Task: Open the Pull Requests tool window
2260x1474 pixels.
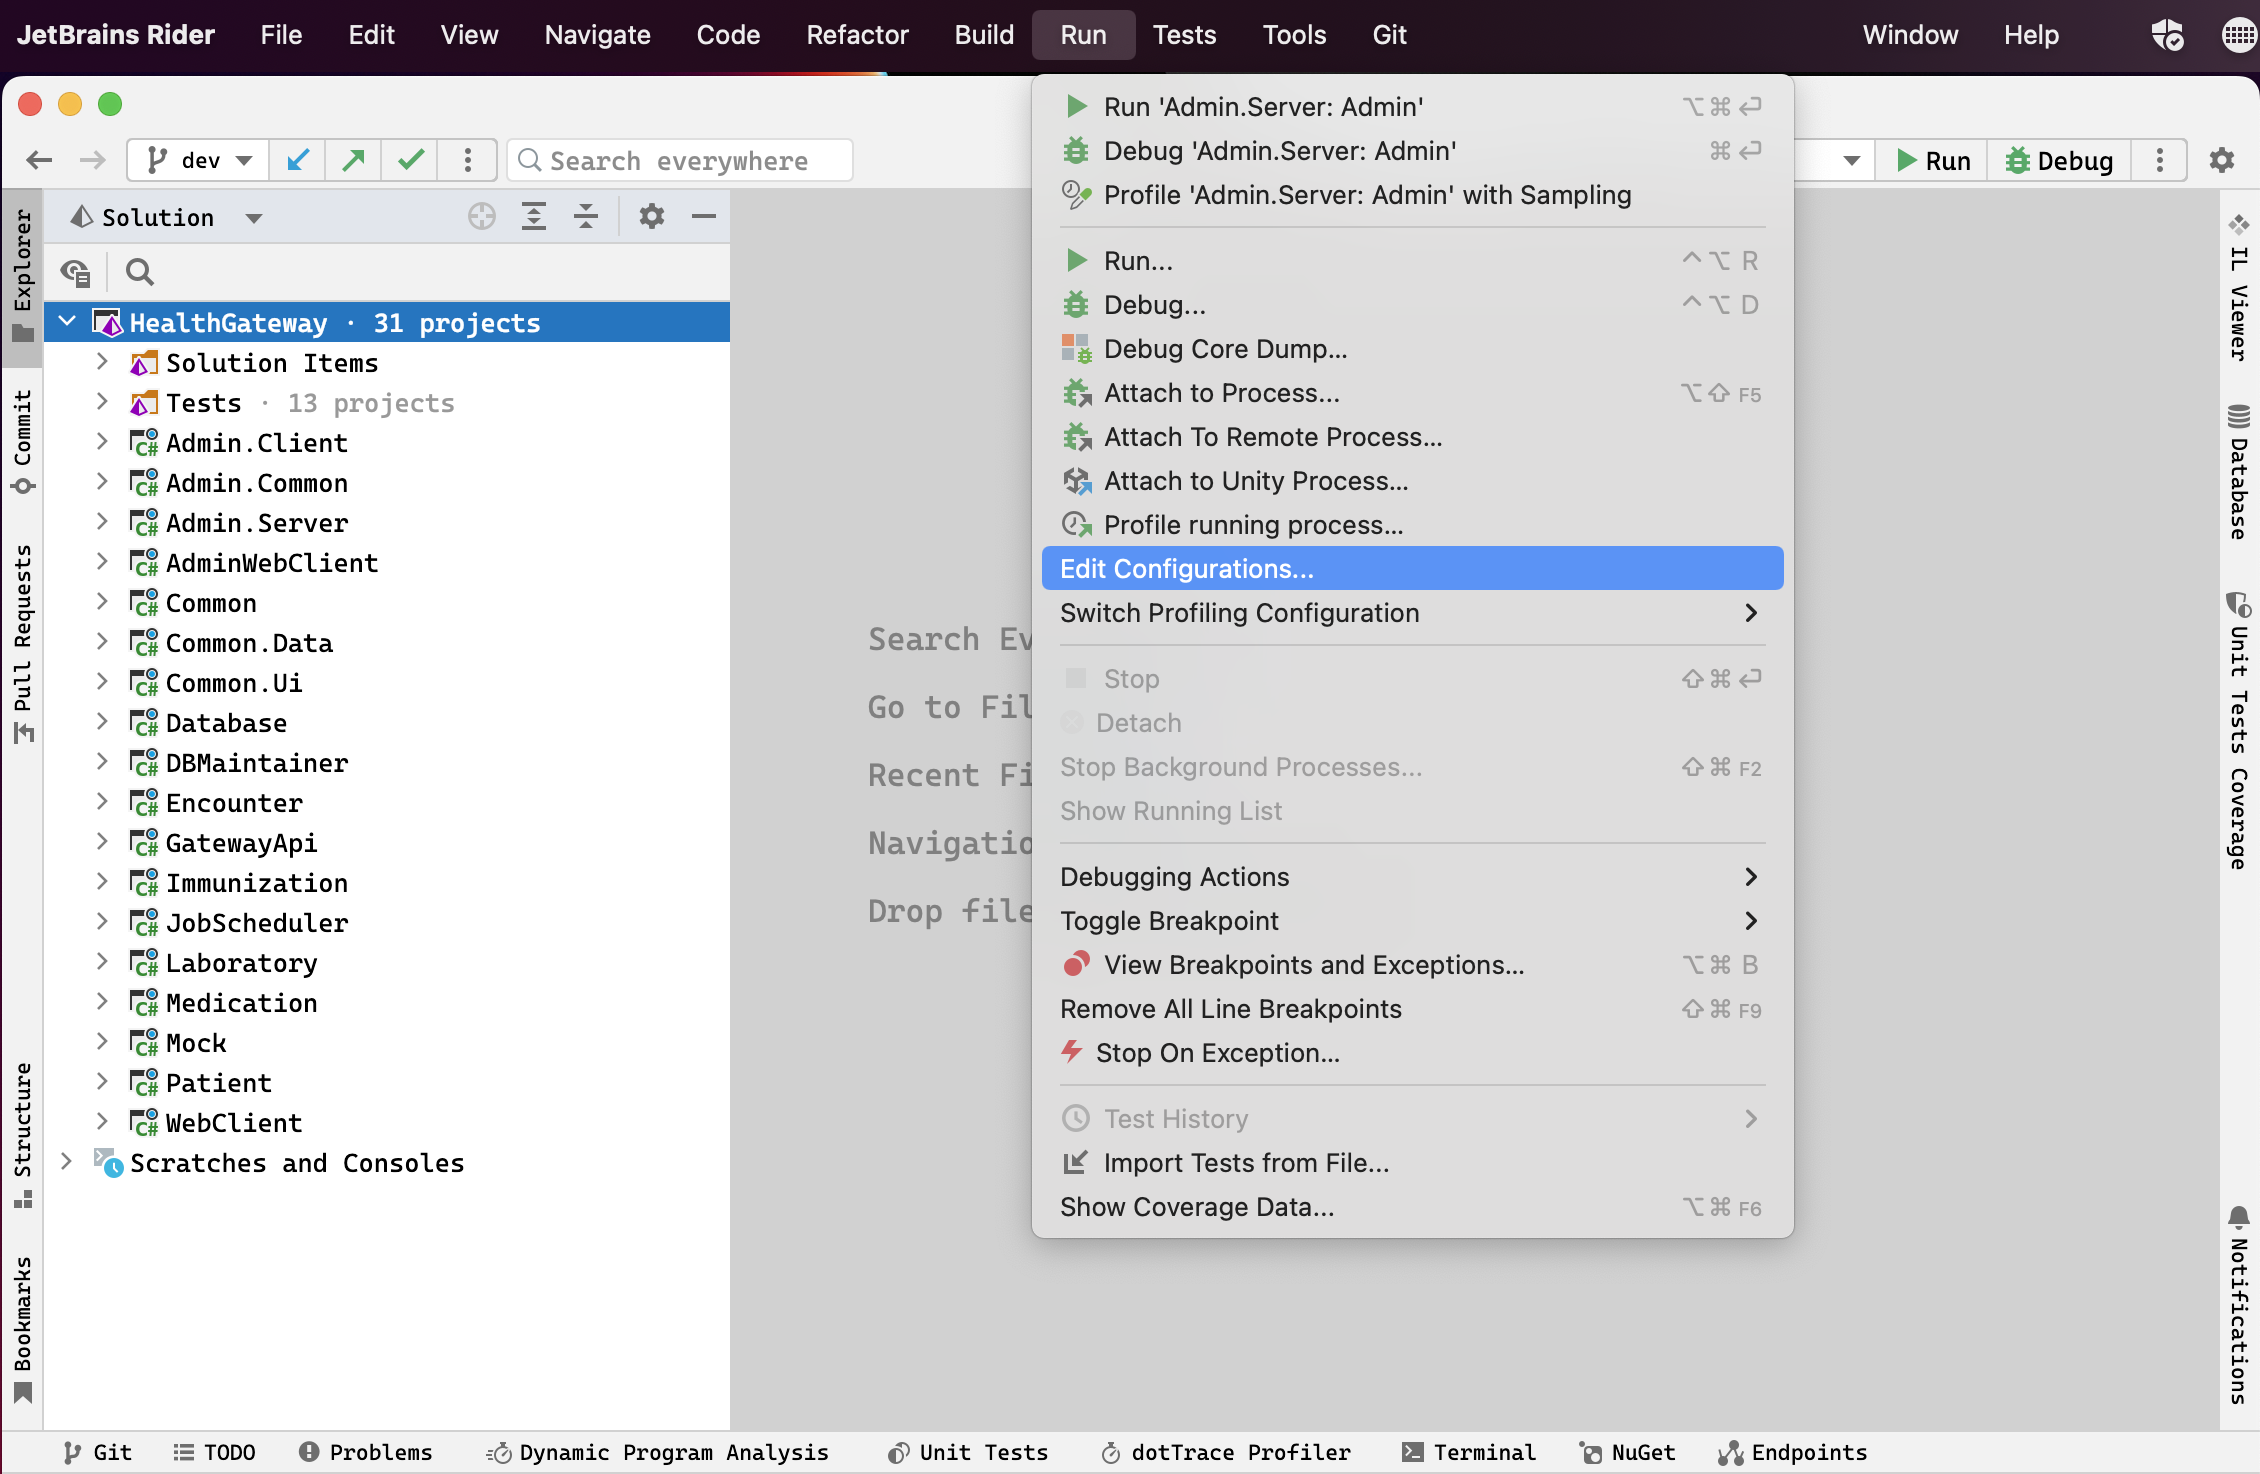Action: (x=23, y=644)
